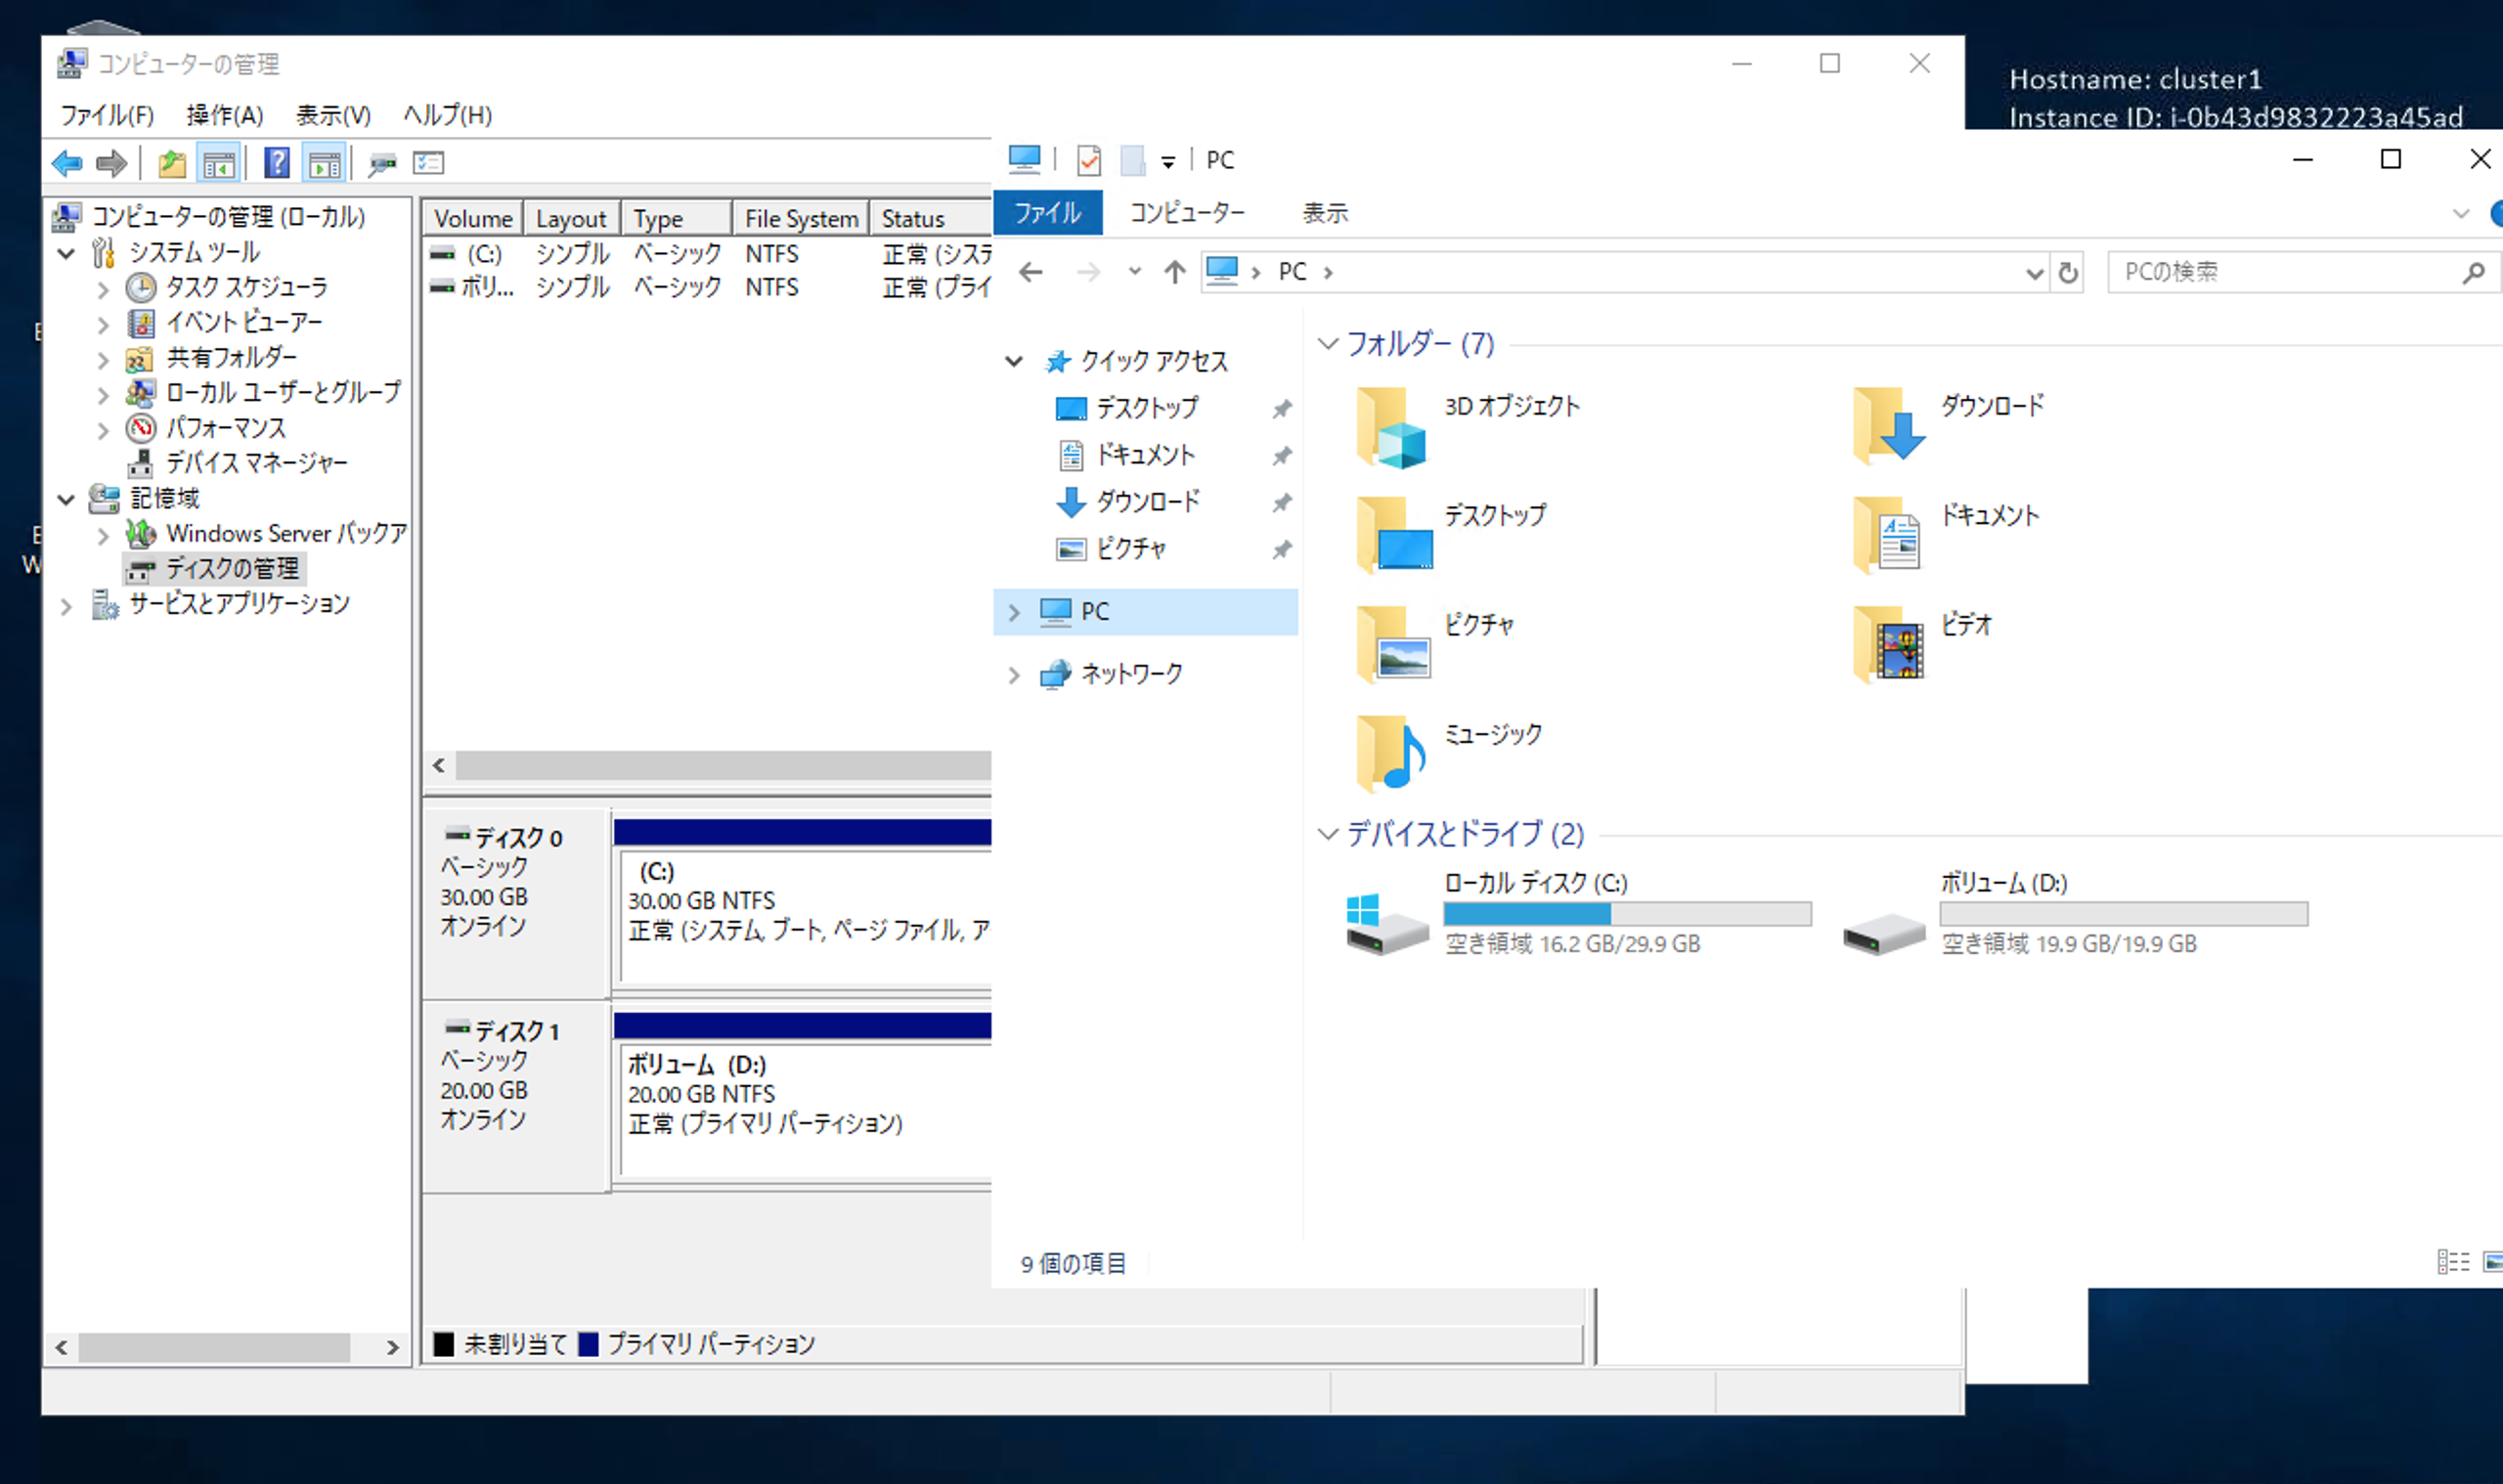The height and width of the screenshot is (1484, 2503).
Task: Click the Up One Level folder icon
Action: click(172, 163)
